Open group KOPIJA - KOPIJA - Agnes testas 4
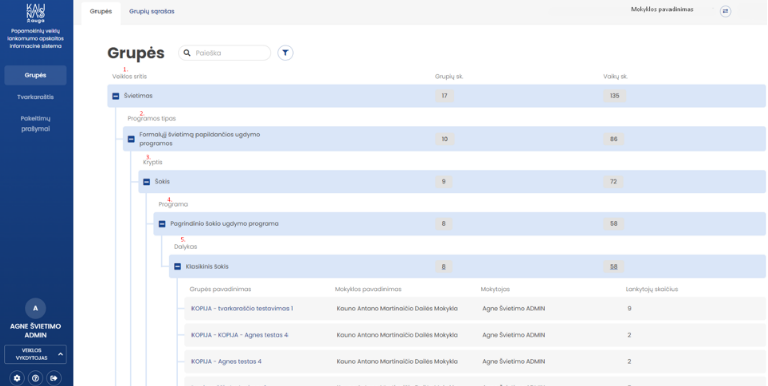Screen dimensions: 768x386 (x=240, y=335)
